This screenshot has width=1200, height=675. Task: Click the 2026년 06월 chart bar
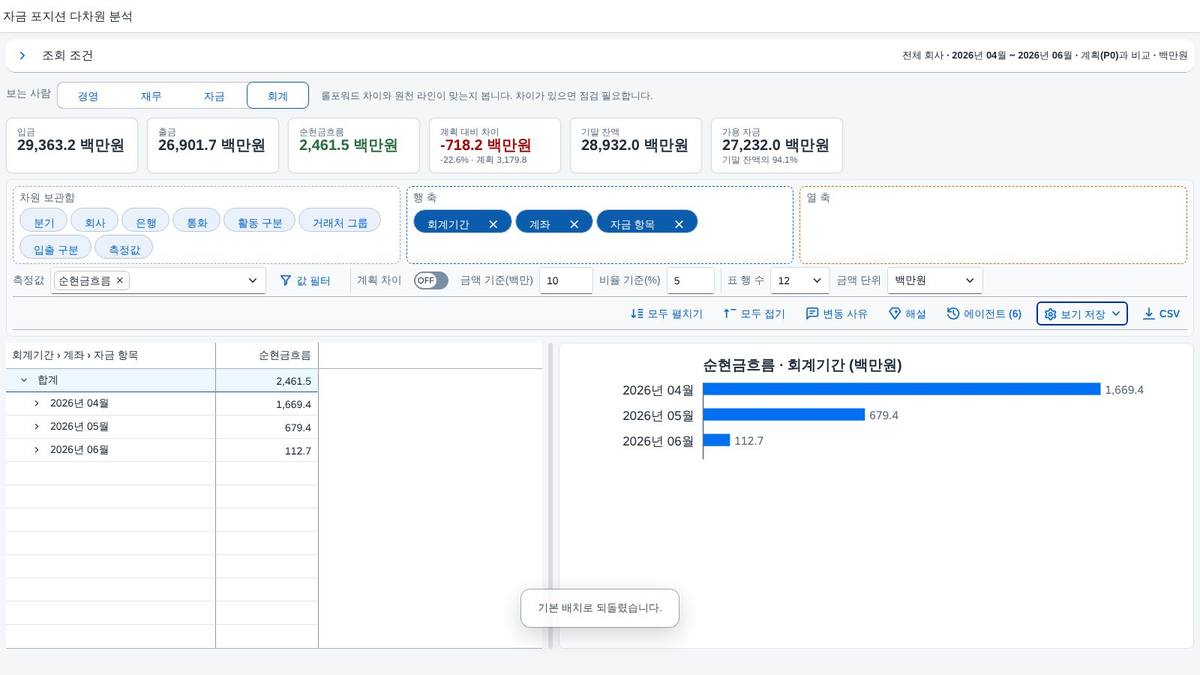click(x=717, y=440)
